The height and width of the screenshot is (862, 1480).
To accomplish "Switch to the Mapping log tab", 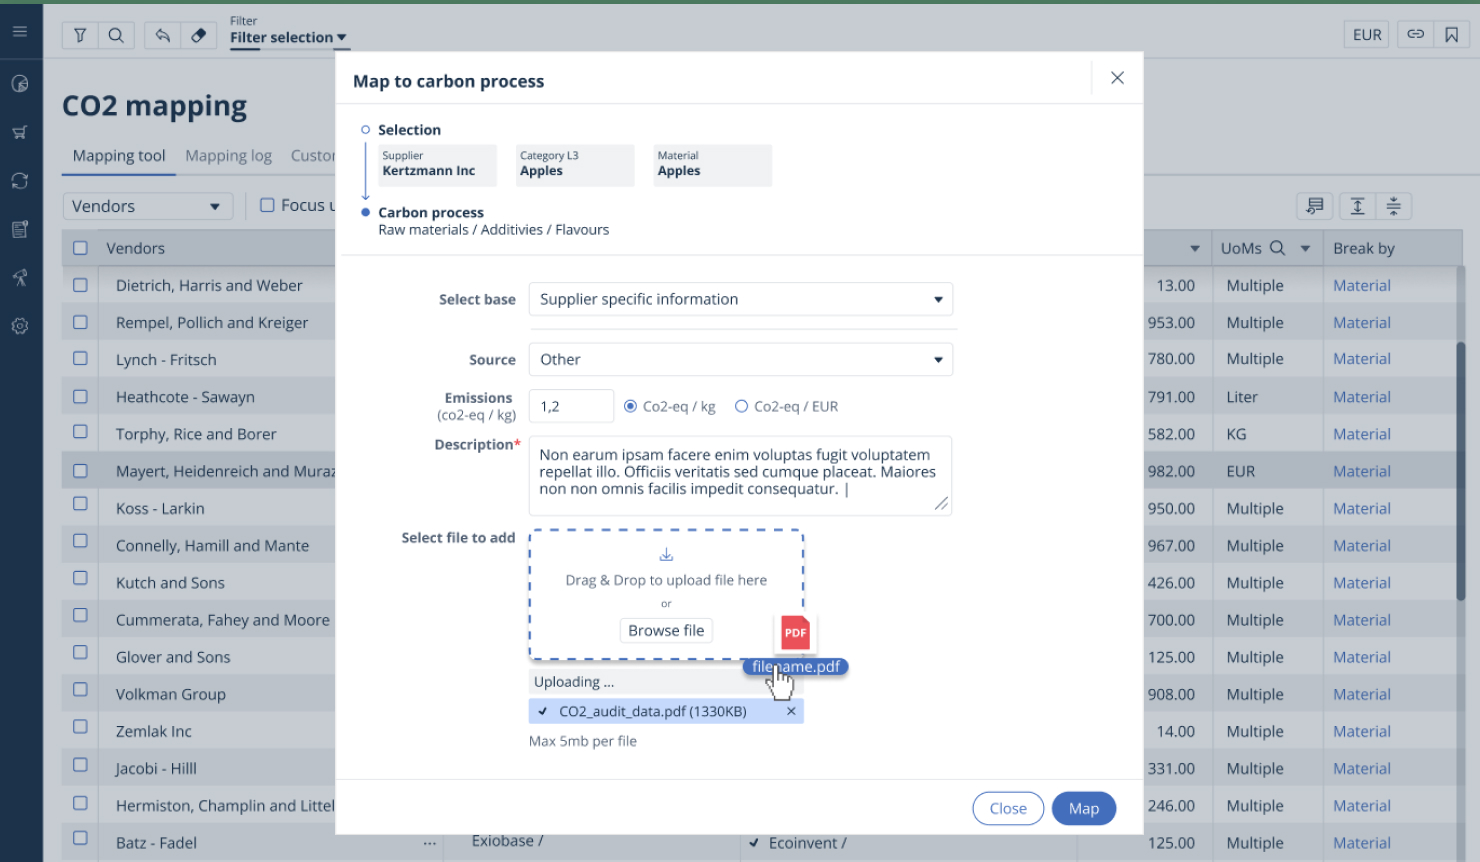I will tap(228, 156).
